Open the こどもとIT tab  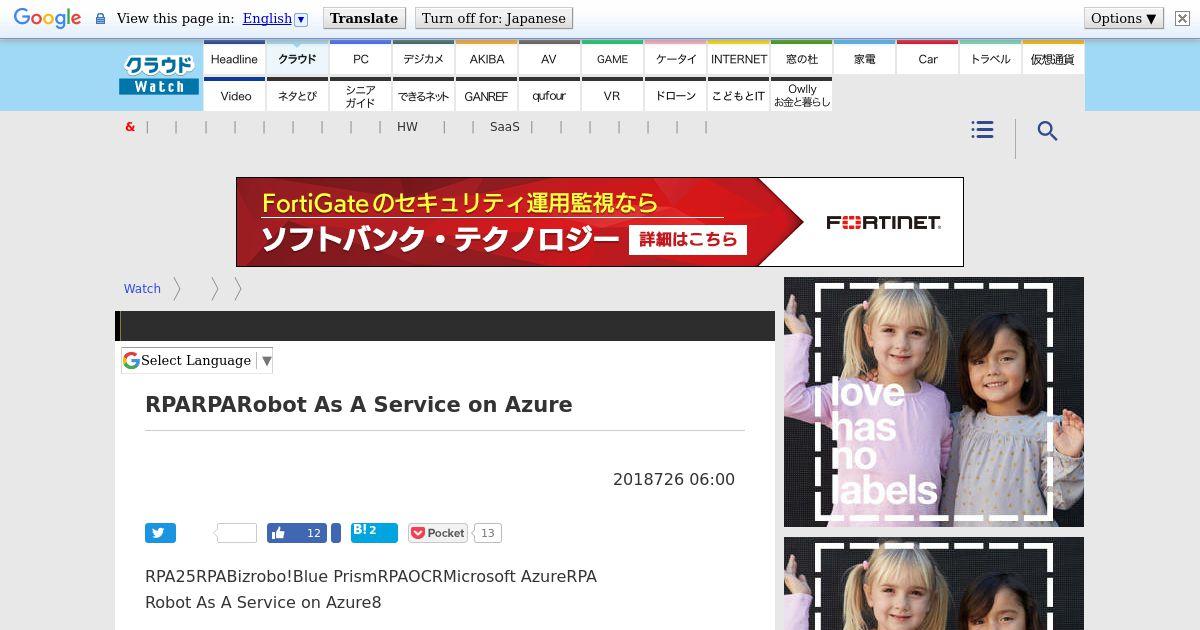click(738, 95)
